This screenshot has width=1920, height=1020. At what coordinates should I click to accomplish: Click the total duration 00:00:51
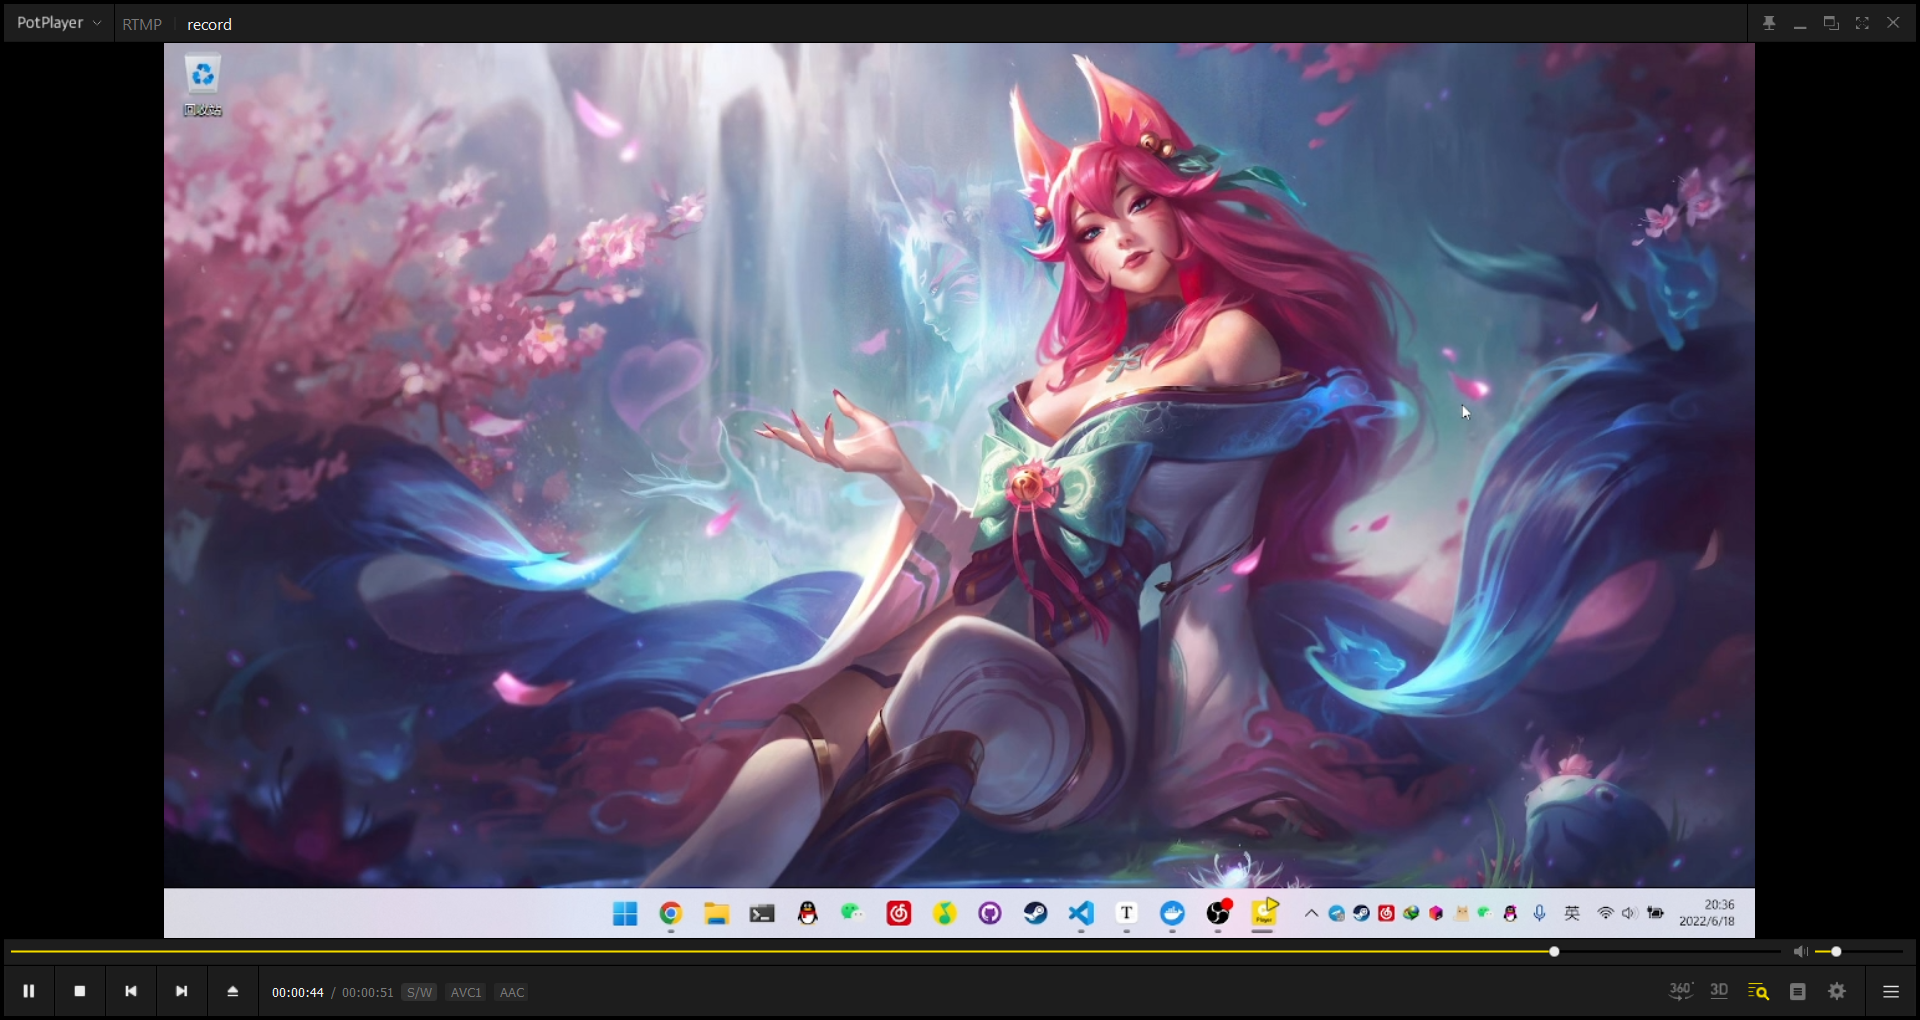[368, 992]
